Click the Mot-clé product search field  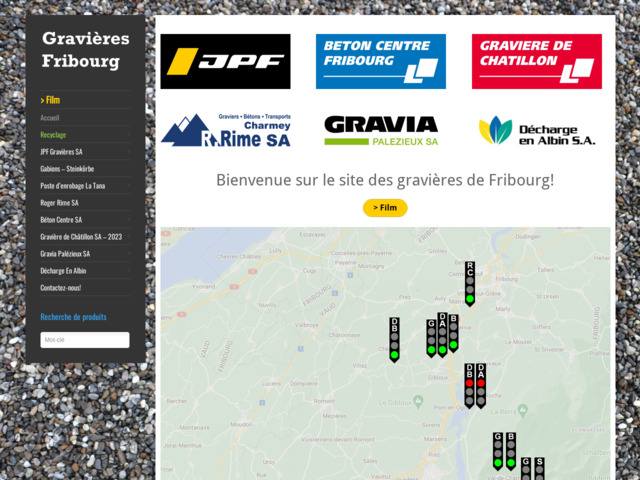pyautogui.click(x=85, y=340)
